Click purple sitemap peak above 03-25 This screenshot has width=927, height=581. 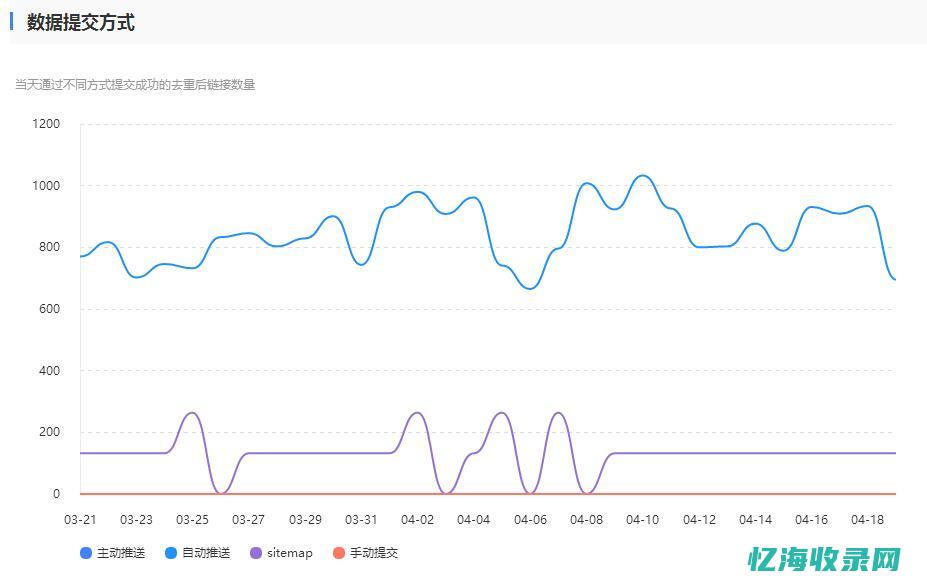pos(192,413)
